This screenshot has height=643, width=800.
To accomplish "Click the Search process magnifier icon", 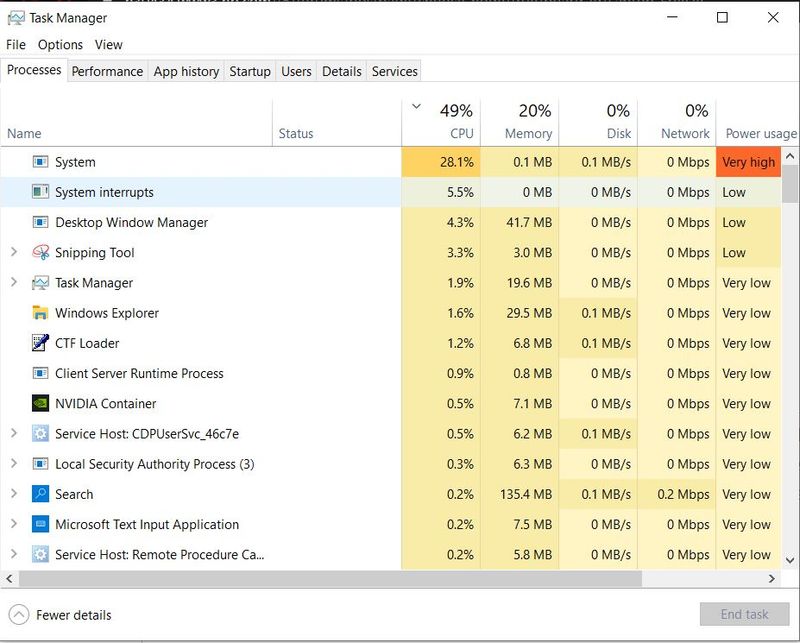I will [40, 494].
